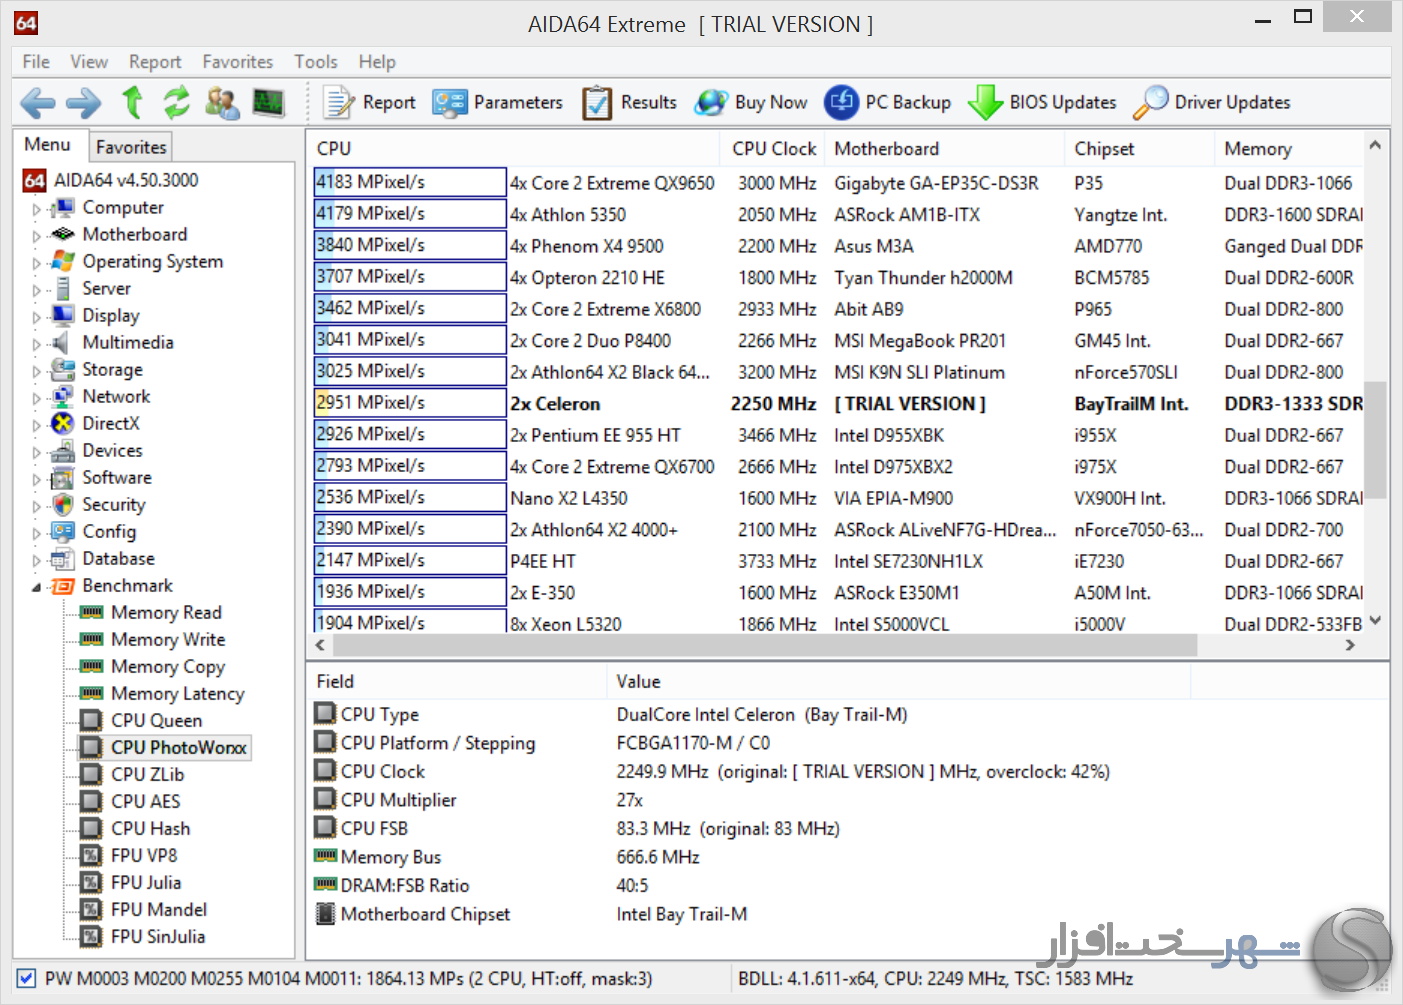Select the Benchmark category icon
1403x1005 pixels.
(63, 586)
